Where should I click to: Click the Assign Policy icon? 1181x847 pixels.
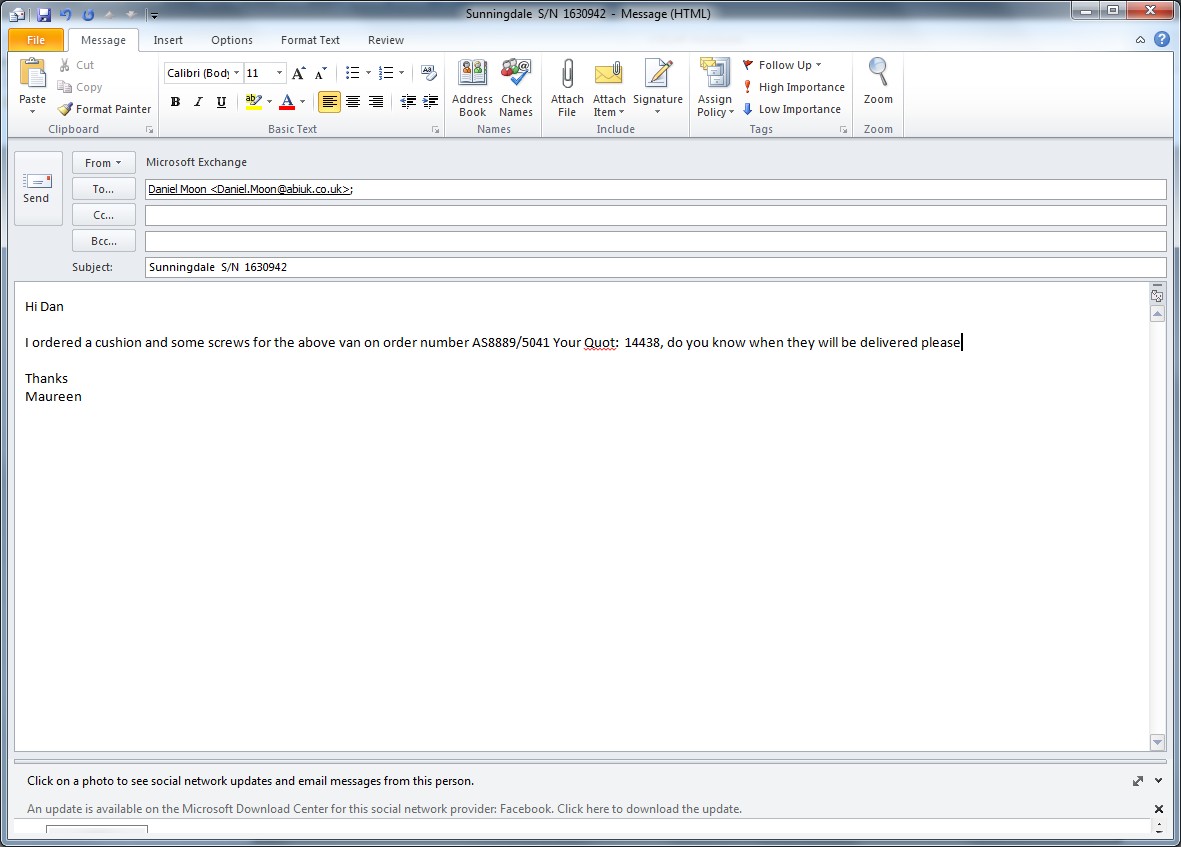coord(715,74)
